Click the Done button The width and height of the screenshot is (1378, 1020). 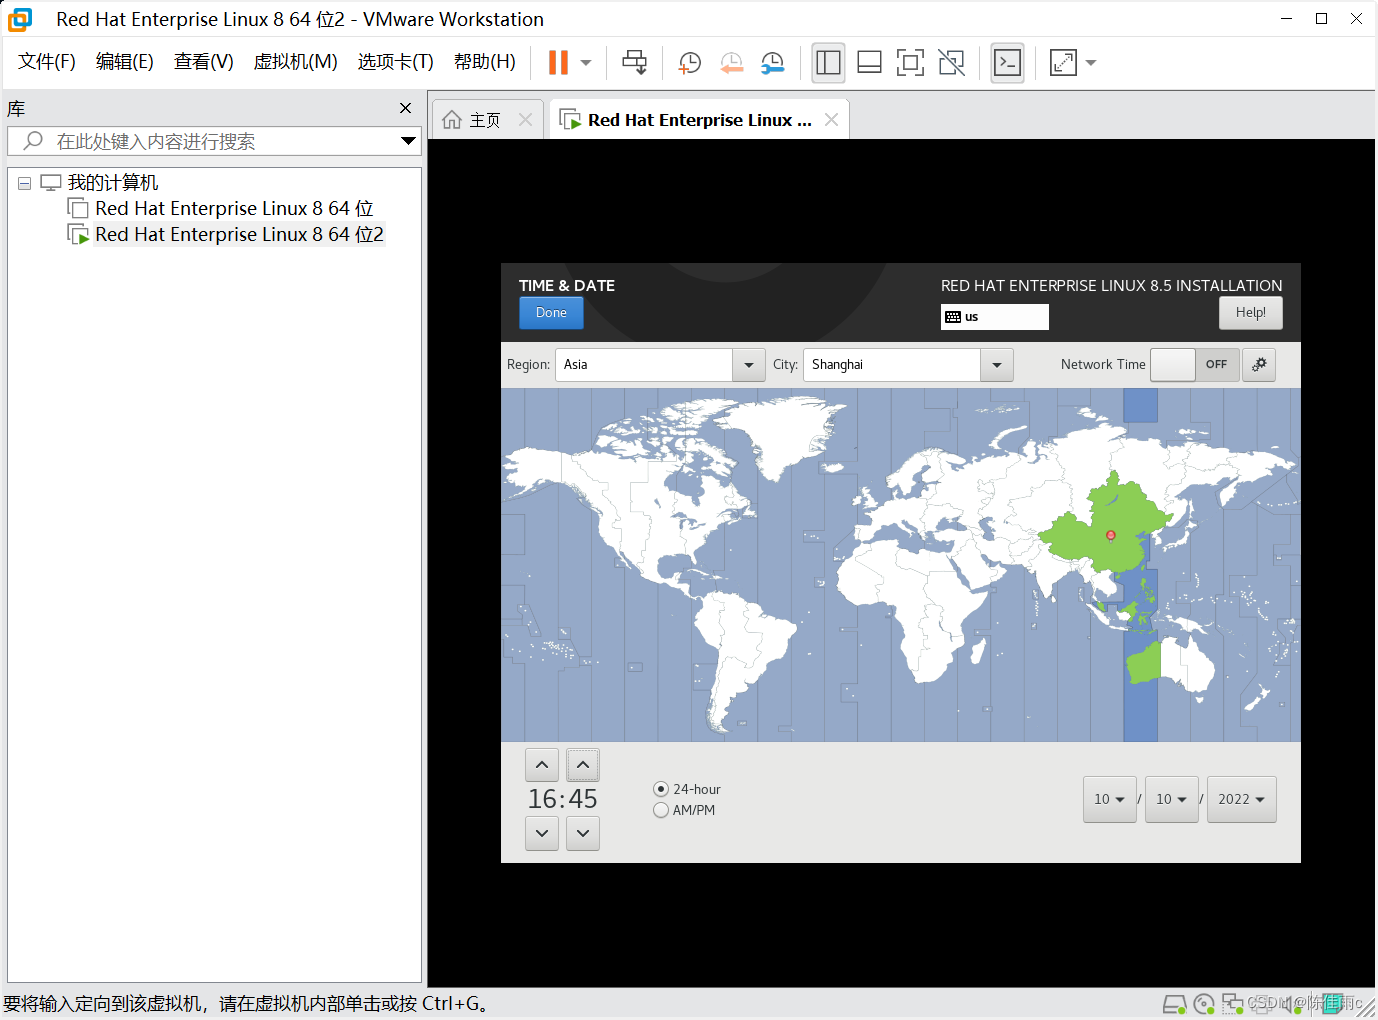[551, 313]
